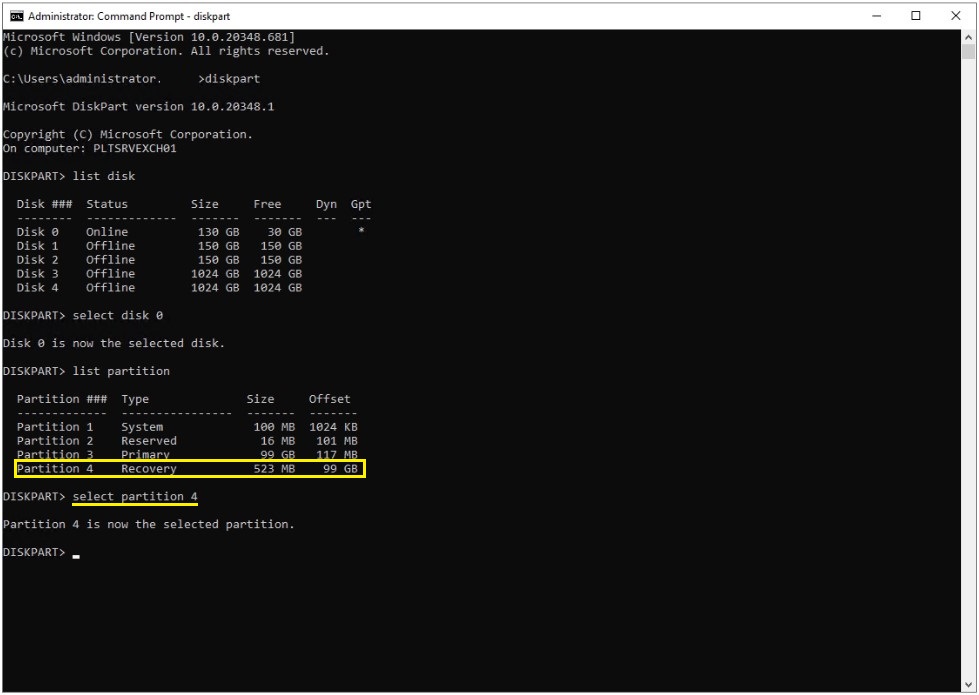Image resolution: width=979 pixels, height=695 pixels.
Task: Click the "Offline" status in the Disk 4 row
Action: tap(111, 287)
